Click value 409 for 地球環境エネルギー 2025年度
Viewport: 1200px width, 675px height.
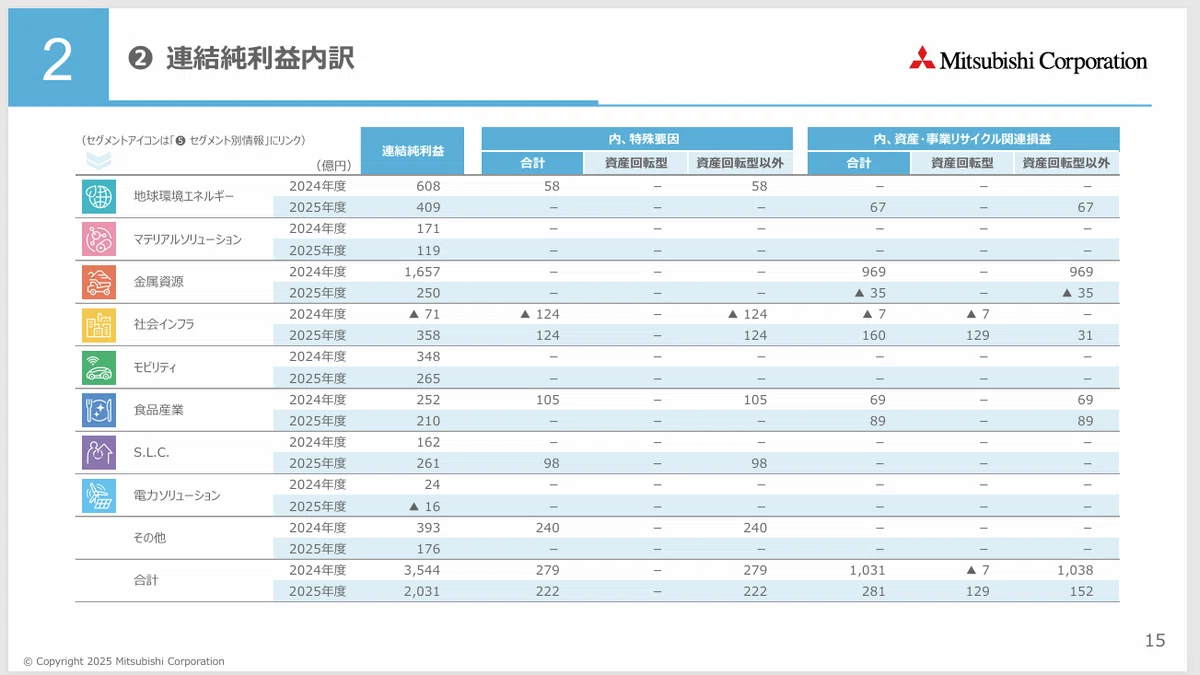[428, 208]
